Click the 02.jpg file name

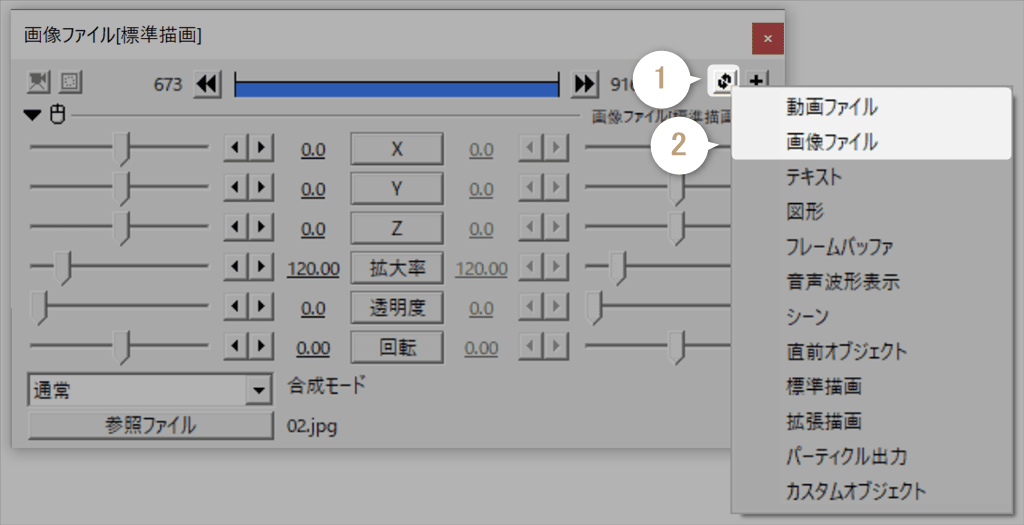coord(312,427)
